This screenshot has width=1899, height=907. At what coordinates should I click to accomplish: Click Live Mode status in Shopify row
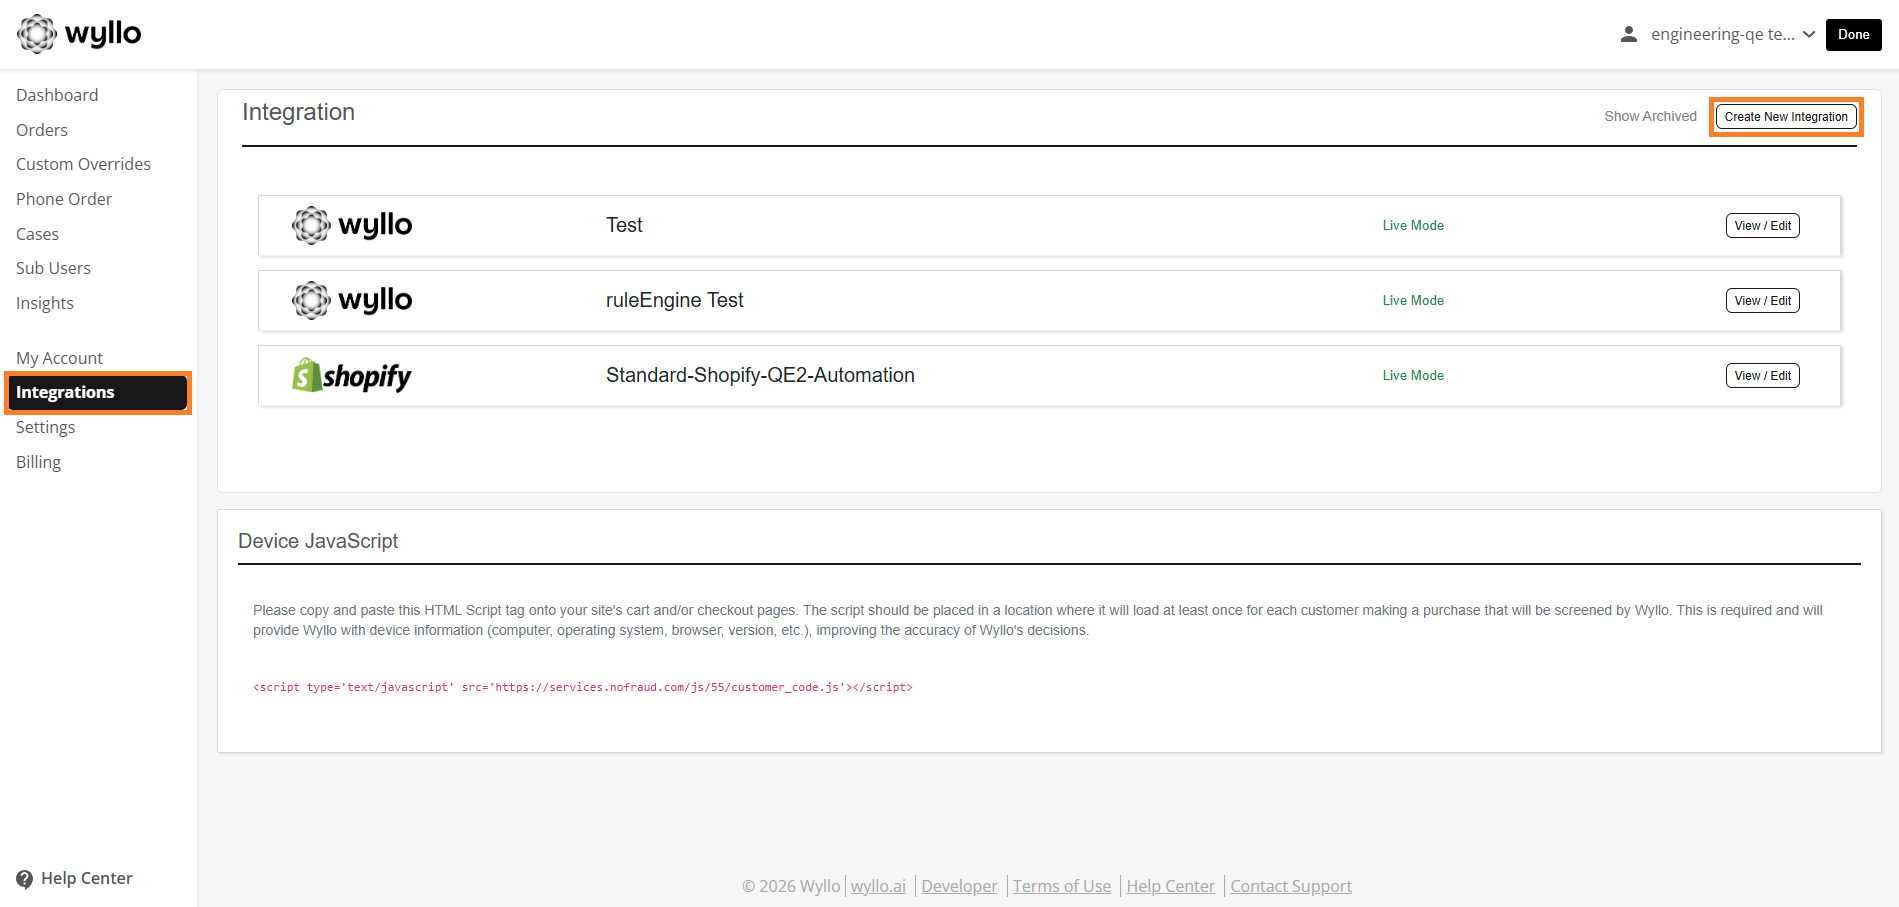pyautogui.click(x=1413, y=376)
